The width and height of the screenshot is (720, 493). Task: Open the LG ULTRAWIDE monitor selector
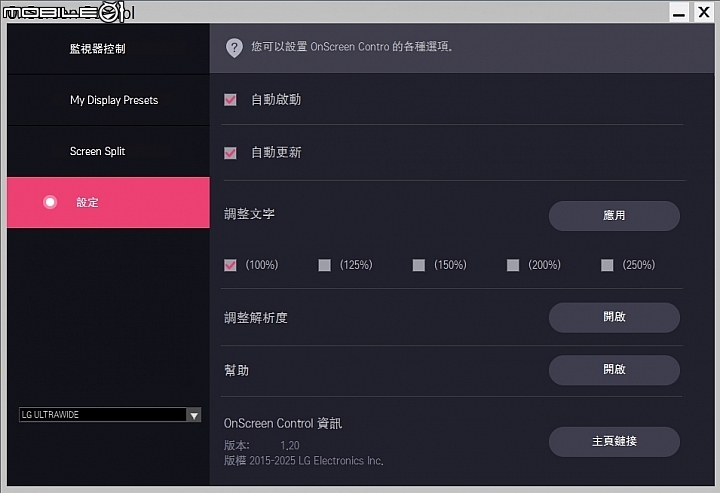110,415
